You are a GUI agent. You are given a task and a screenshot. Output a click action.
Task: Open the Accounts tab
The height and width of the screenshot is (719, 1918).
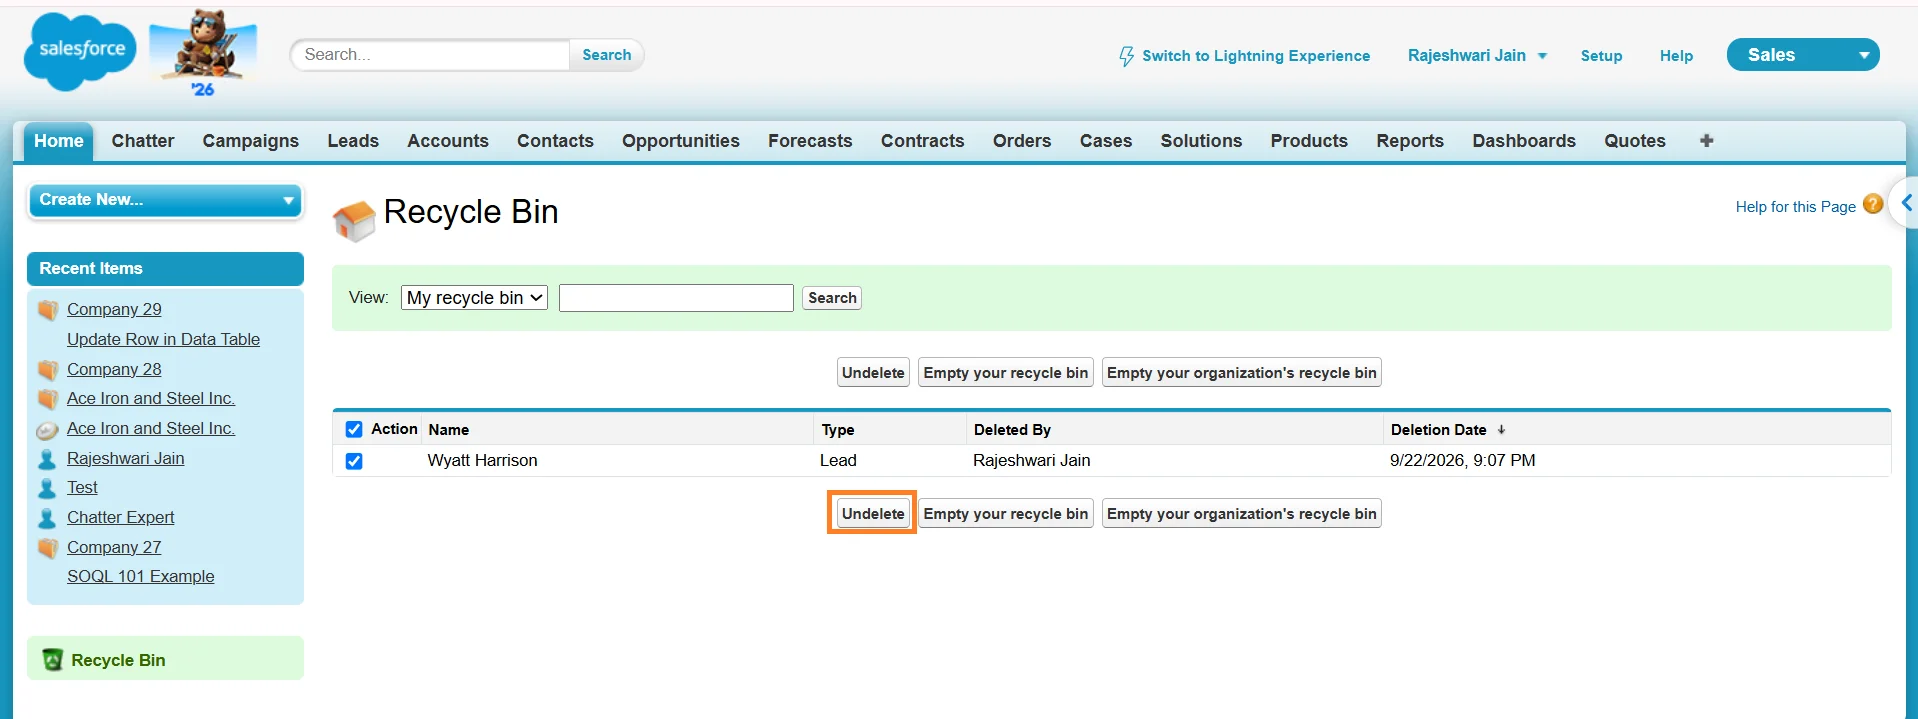tap(448, 141)
